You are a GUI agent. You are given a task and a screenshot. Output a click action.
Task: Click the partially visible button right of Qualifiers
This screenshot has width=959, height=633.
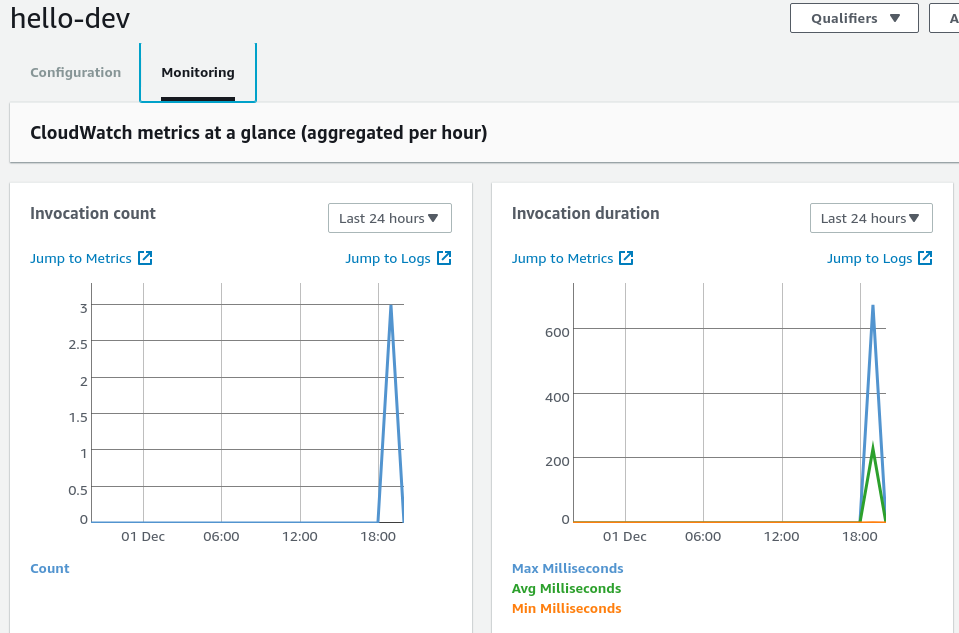945,18
